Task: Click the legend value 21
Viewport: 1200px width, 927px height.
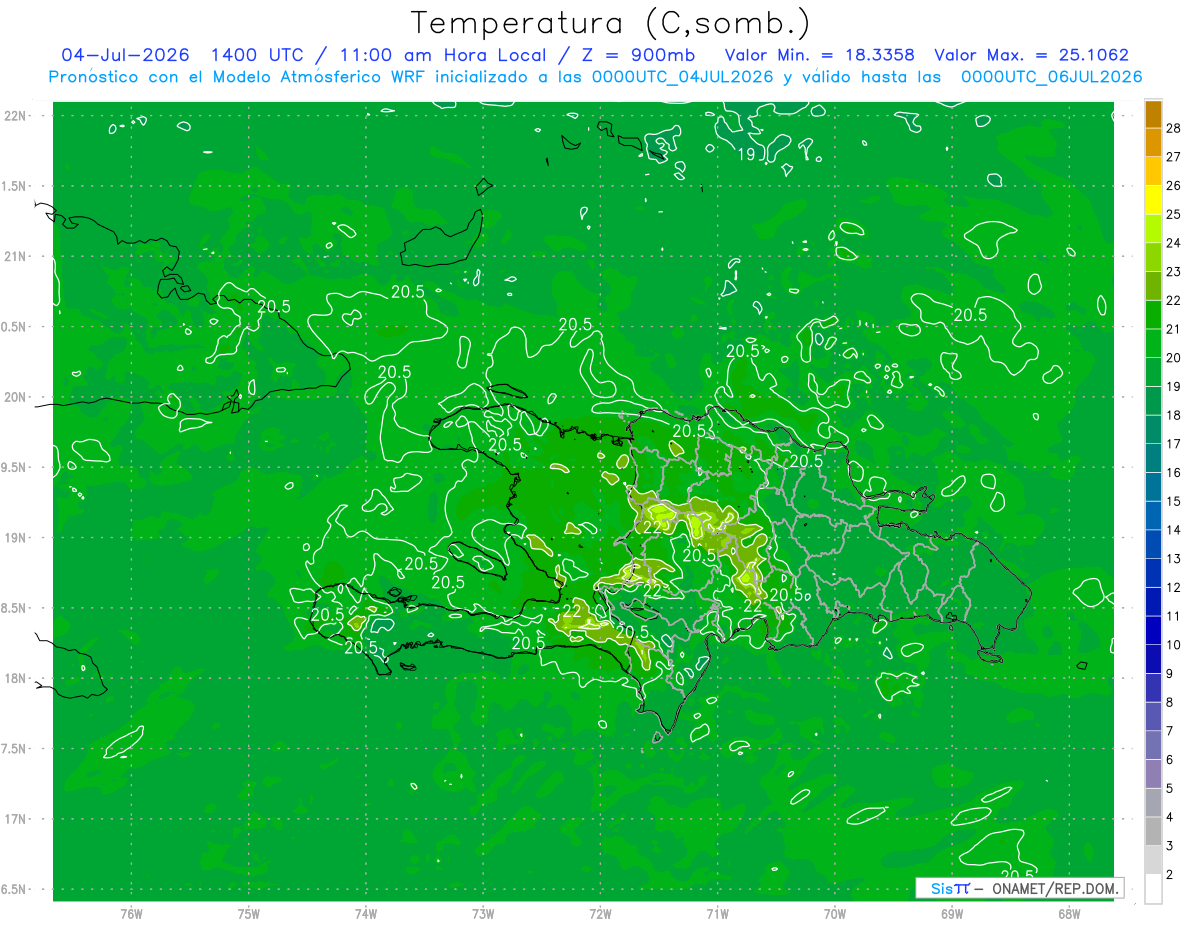Action: 1173,329
